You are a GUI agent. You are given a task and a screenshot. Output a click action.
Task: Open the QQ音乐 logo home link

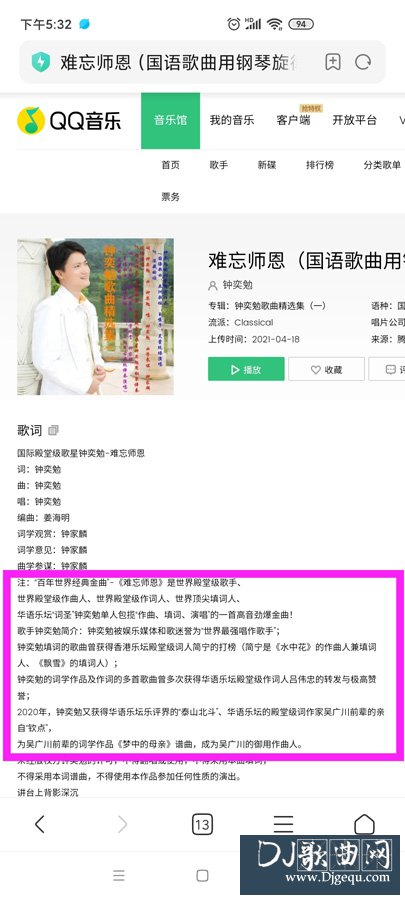point(69,121)
